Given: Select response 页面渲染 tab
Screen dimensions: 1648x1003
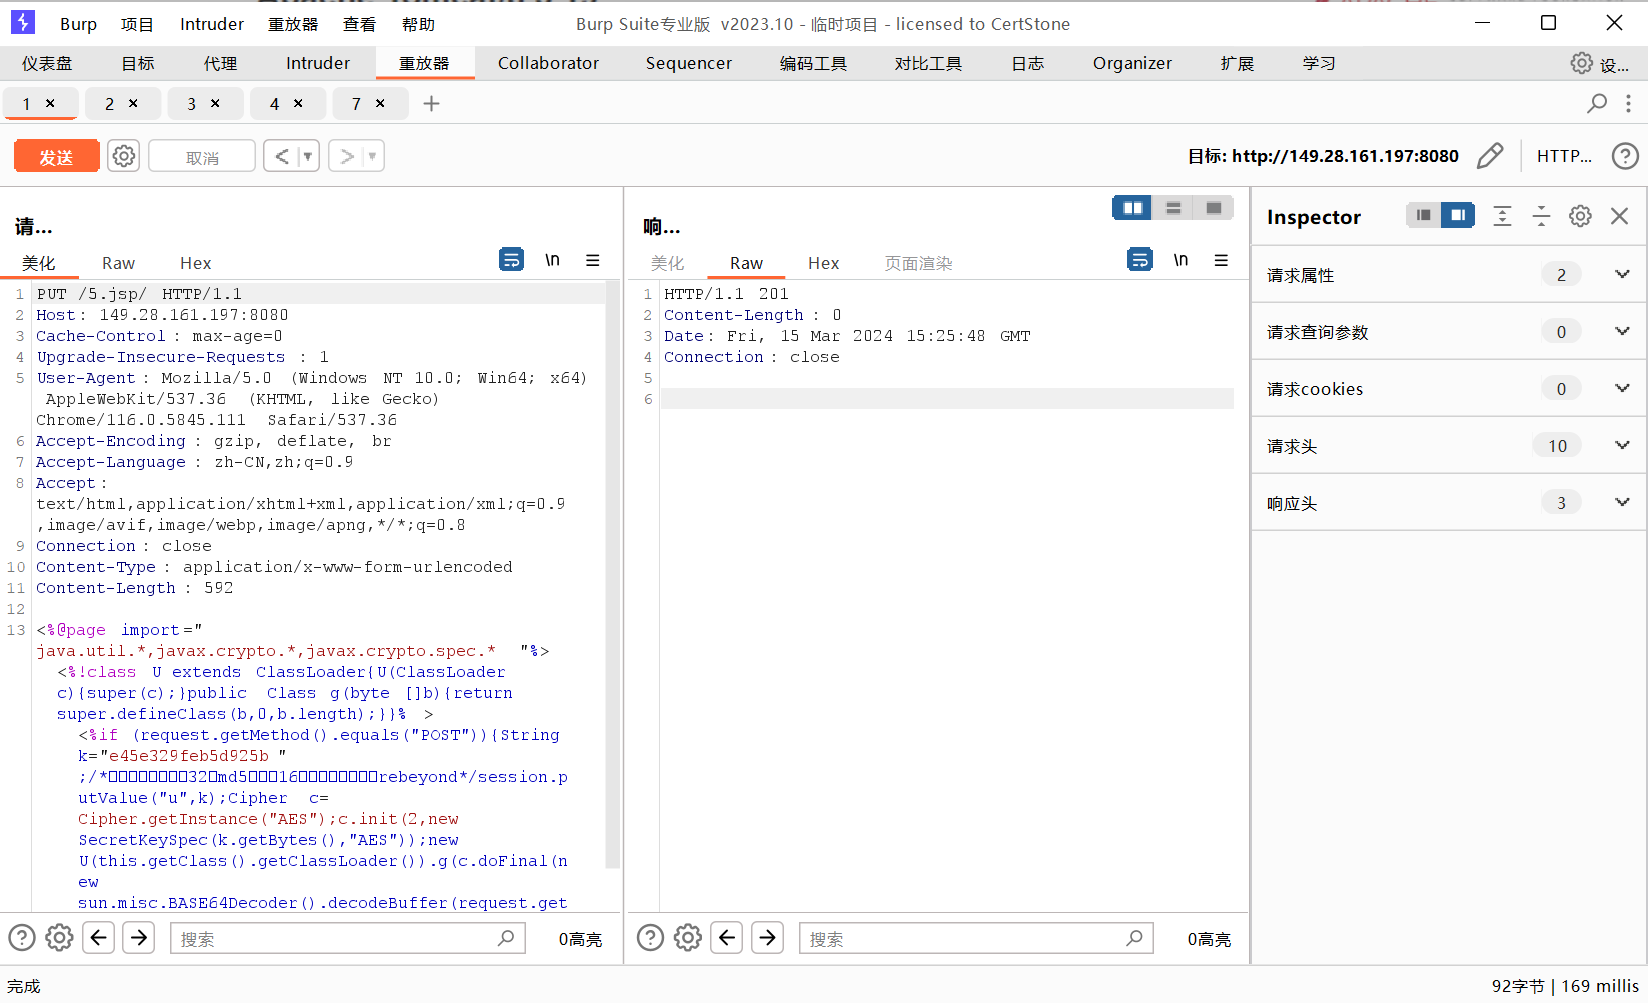Looking at the screenshot, I should (x=918, y=263).
